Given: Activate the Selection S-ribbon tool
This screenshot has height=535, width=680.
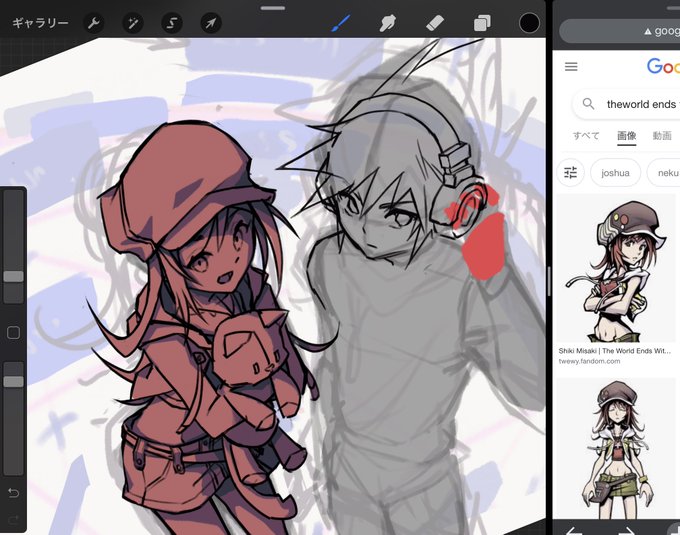Looking at the screenshot, I should pos(172,23).
